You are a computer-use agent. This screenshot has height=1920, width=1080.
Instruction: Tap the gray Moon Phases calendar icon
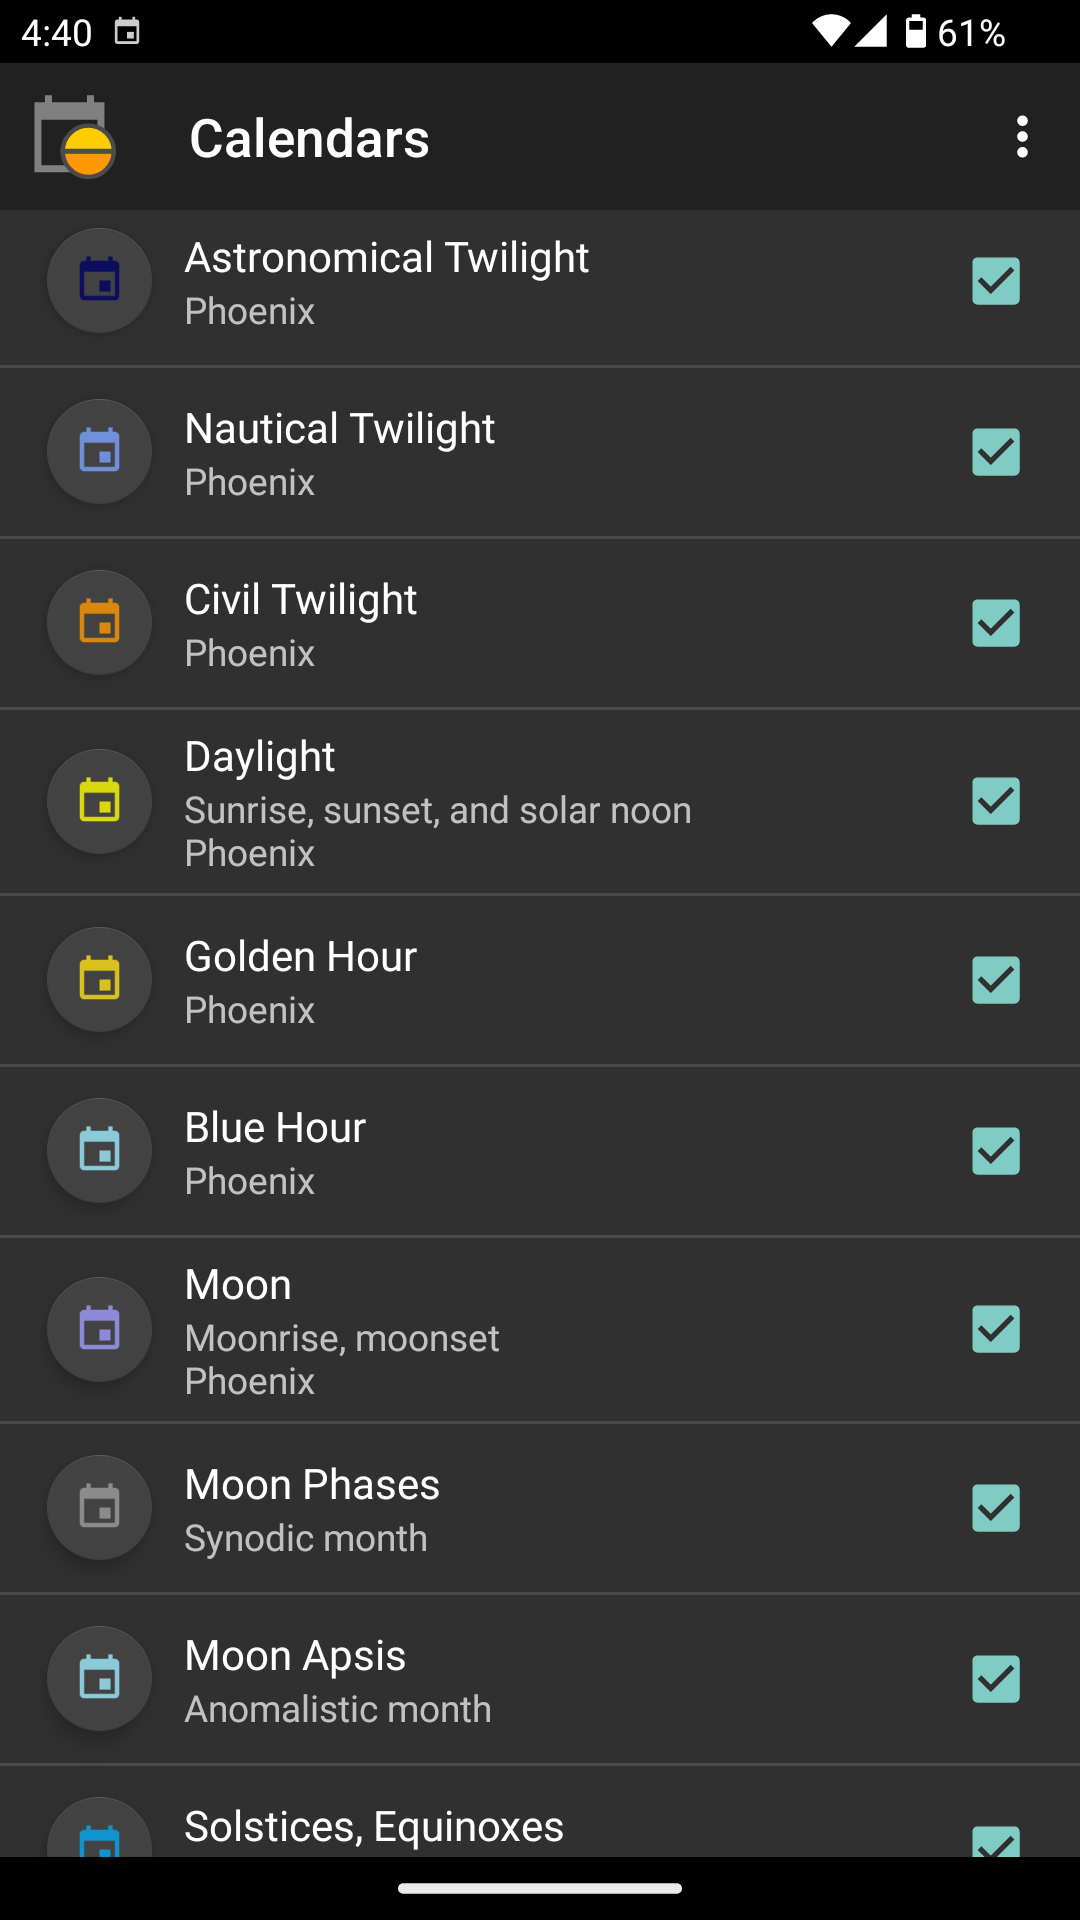(100, 1507)
